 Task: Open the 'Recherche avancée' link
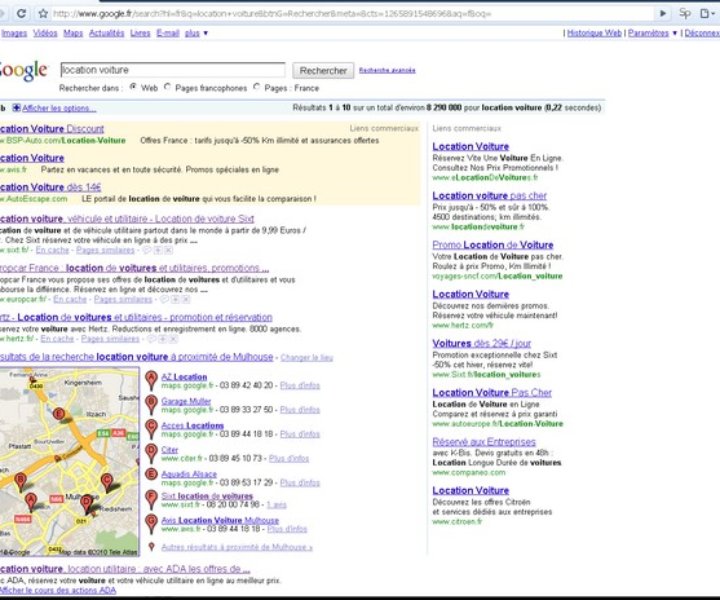(x=387, y=70)
